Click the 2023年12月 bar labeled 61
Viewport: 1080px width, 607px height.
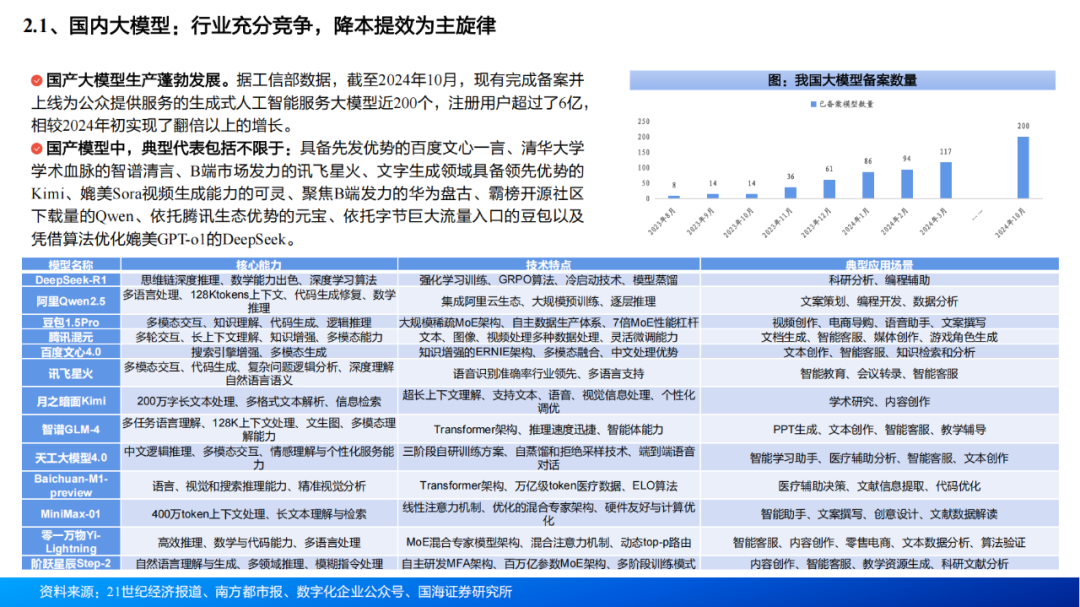[829, 189]
